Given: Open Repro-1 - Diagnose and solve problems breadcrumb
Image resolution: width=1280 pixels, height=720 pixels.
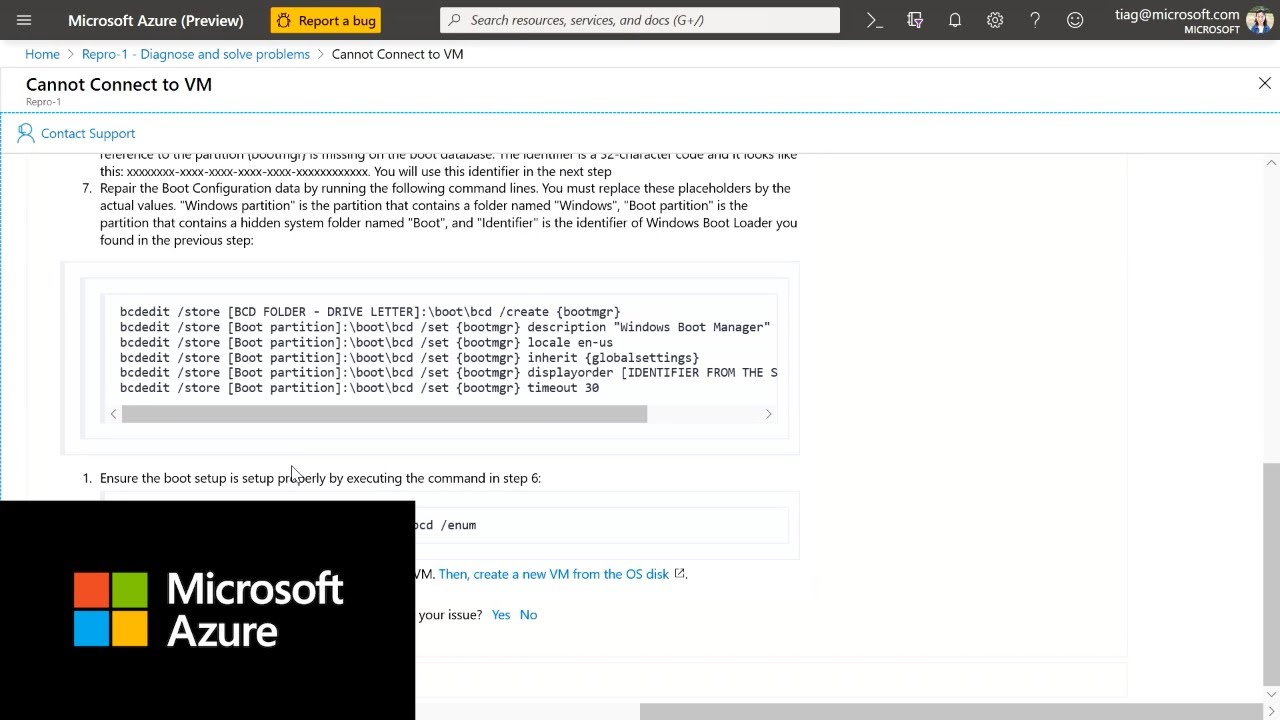Looking at the screenshot, I should point(196,54).
